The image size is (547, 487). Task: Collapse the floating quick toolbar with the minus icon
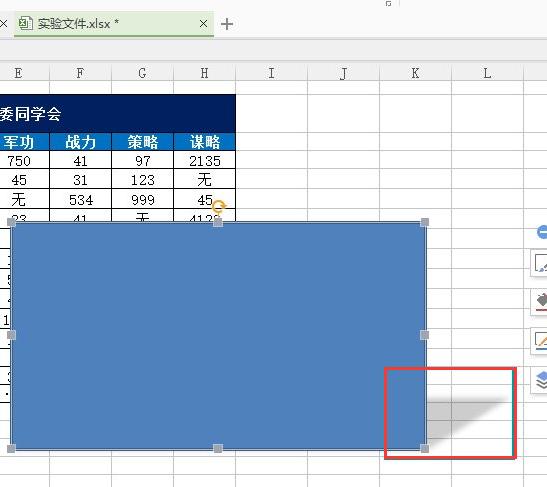tap(542, 232)
